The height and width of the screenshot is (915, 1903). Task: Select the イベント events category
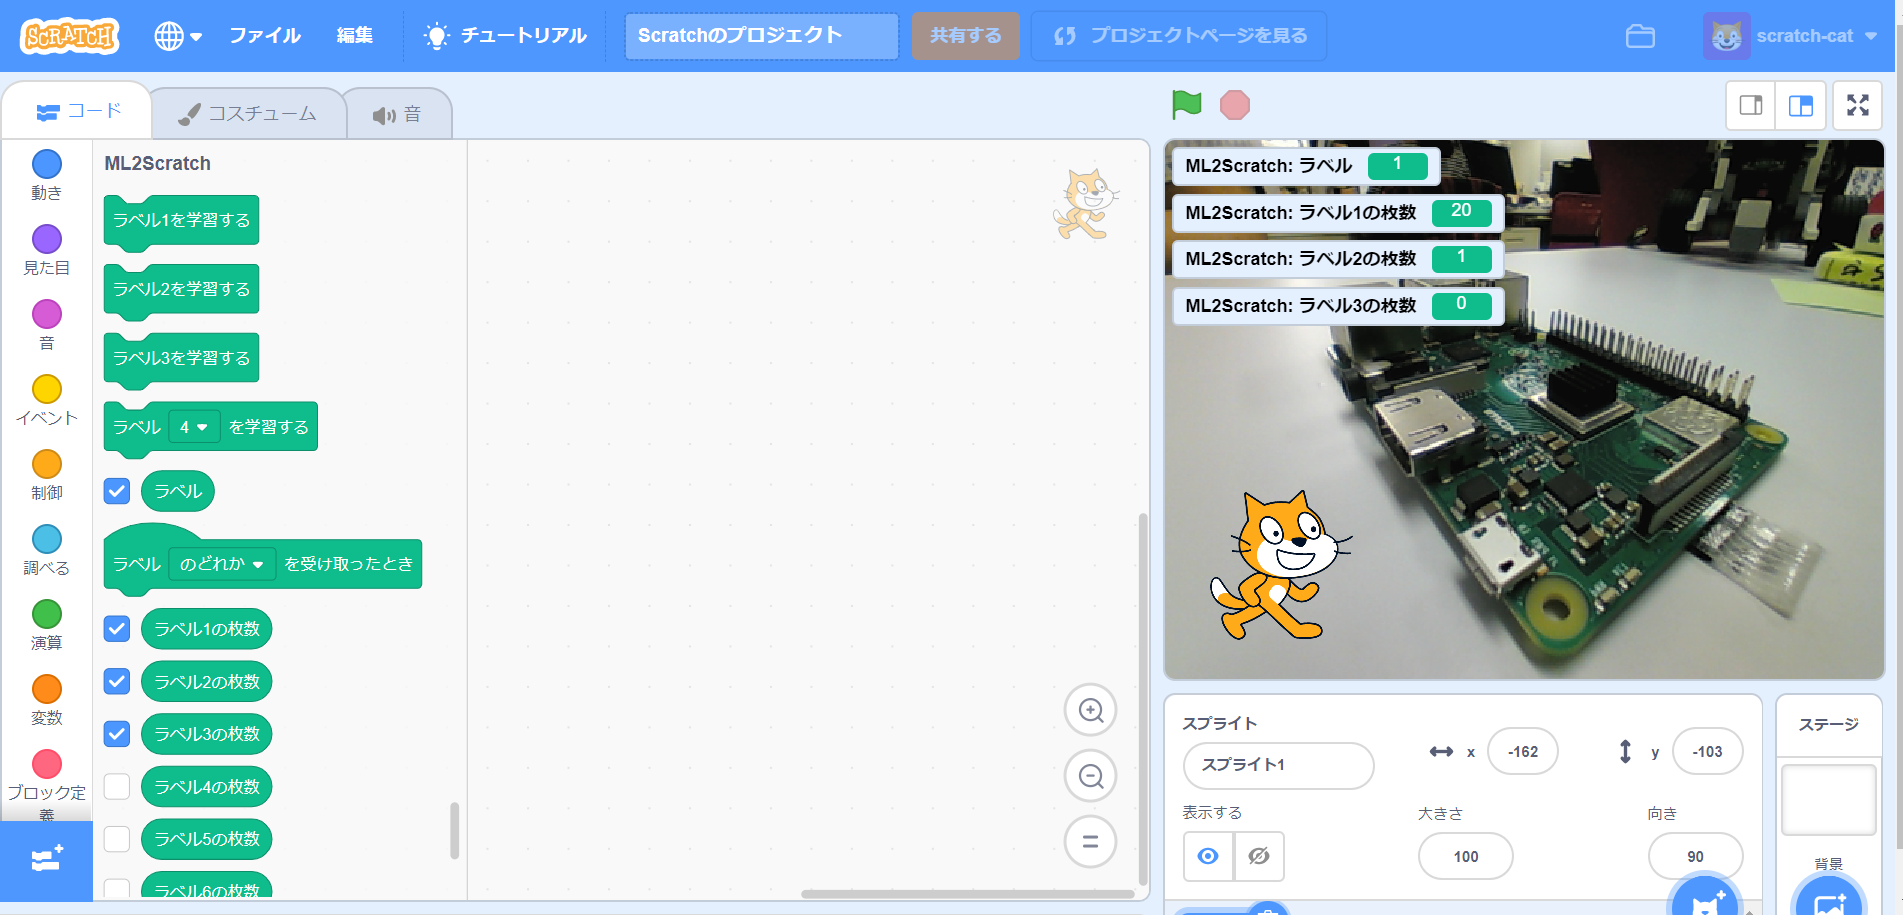47,400
